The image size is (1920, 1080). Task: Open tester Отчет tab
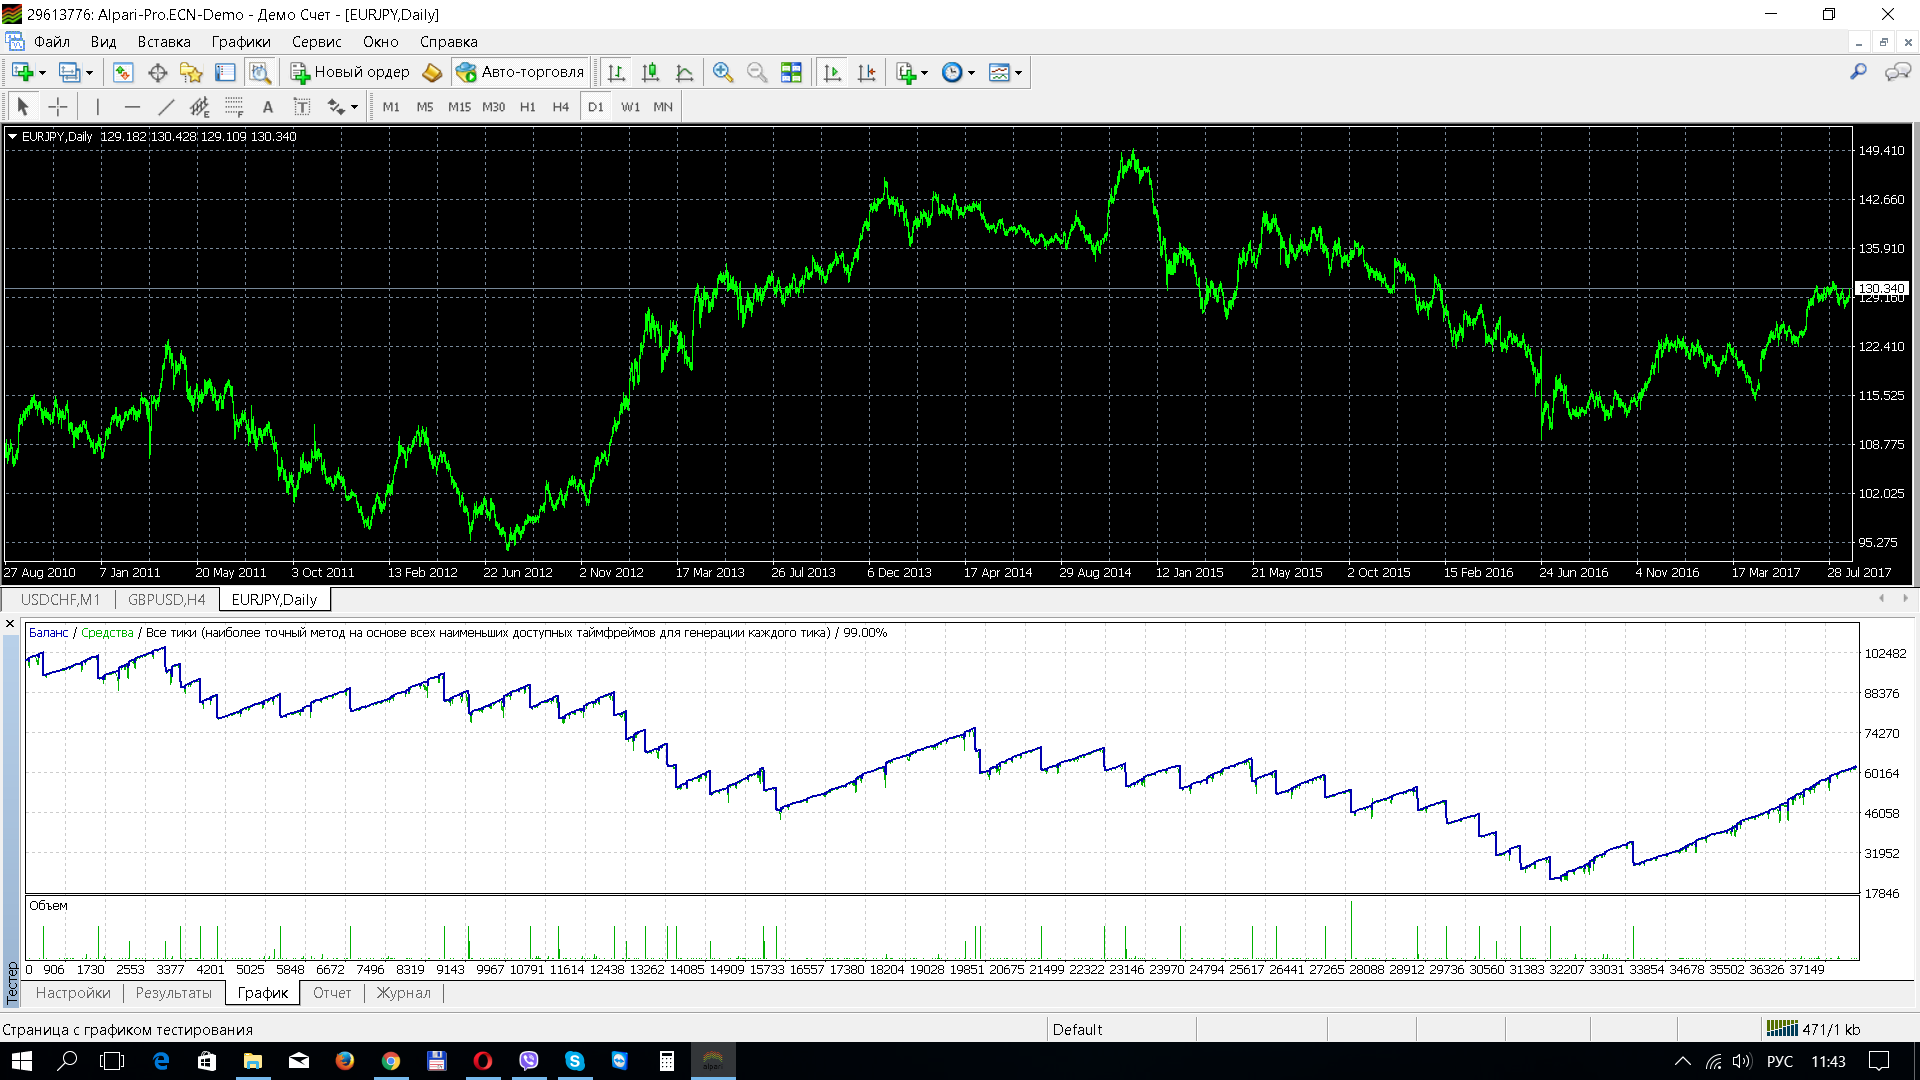[332, 993]
